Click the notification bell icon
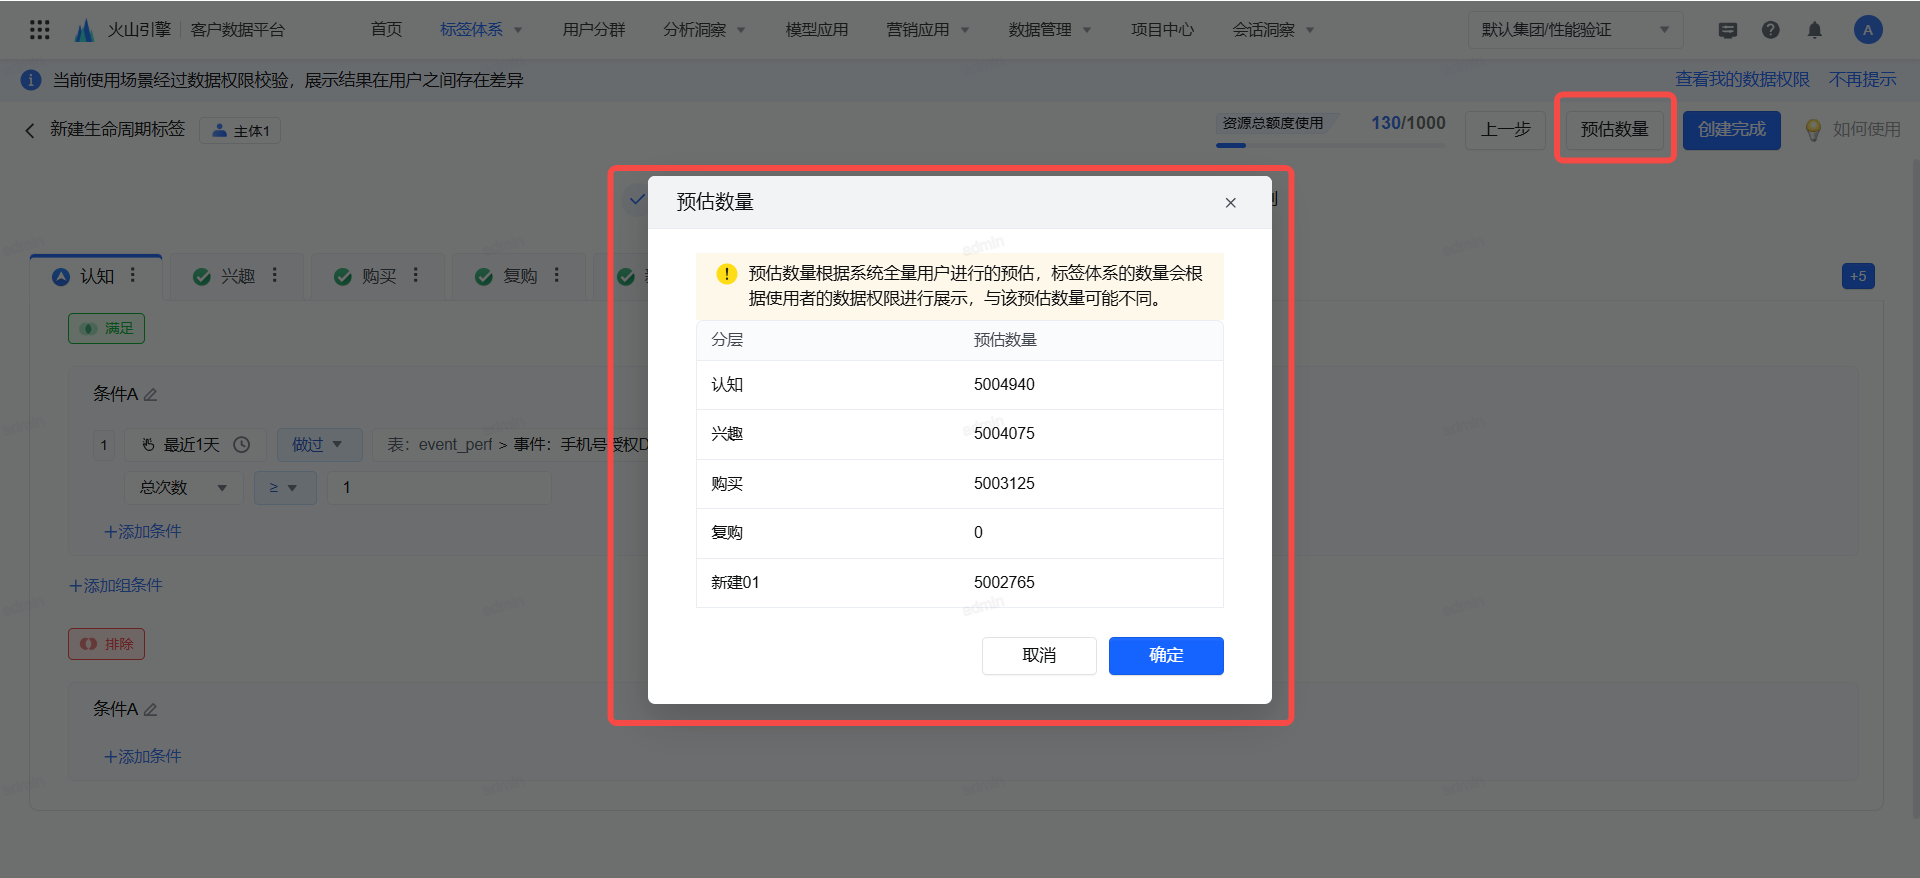Screen dimensions: 1920x878 1814,30
